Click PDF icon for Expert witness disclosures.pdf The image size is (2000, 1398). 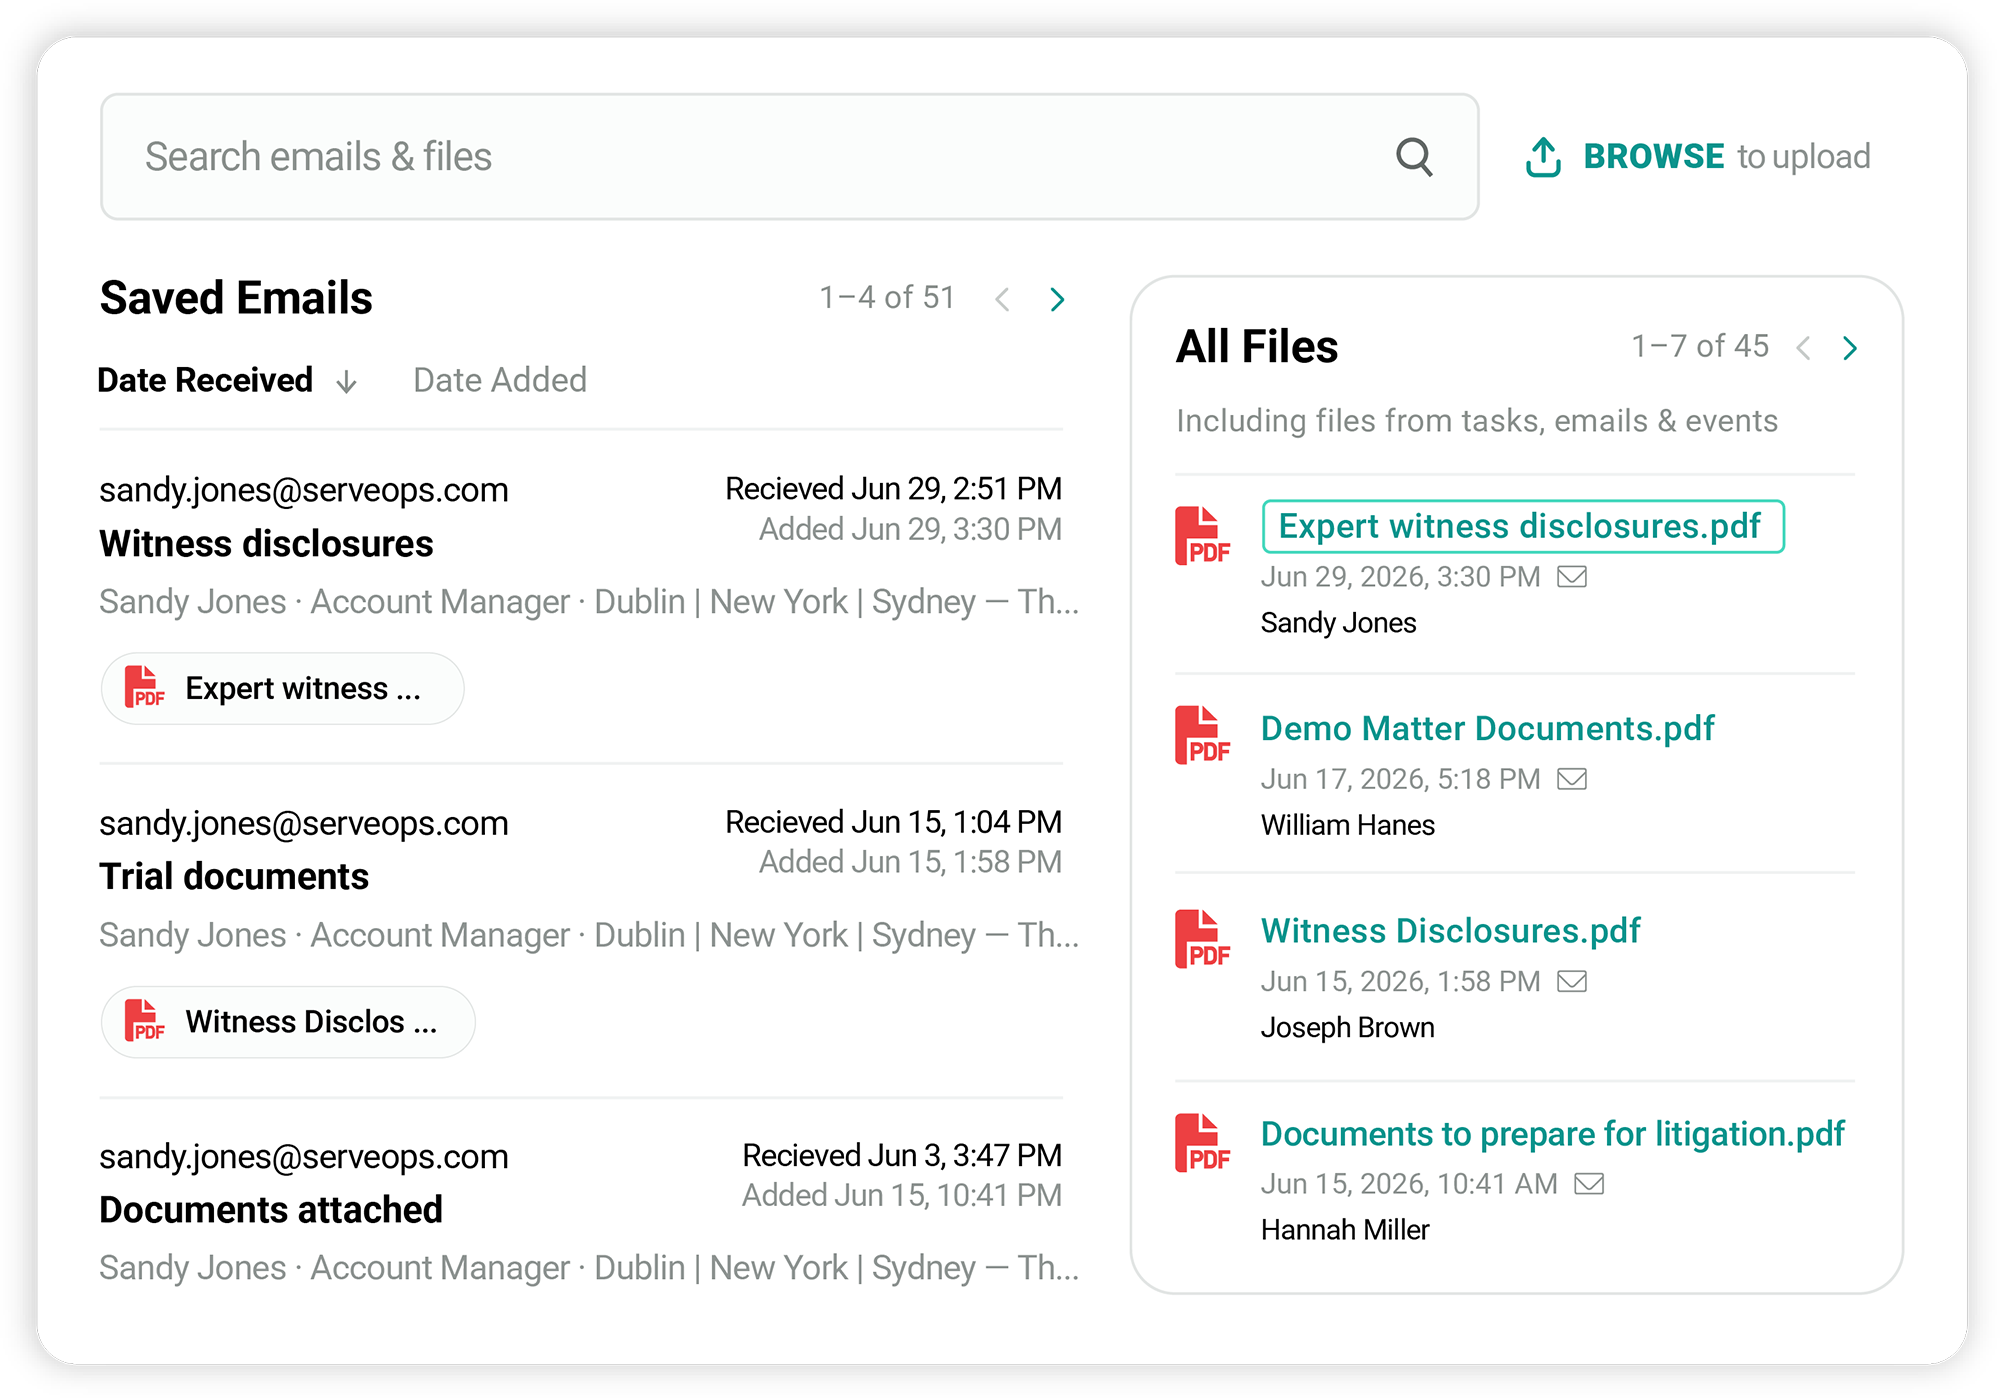coord(1202,536)
